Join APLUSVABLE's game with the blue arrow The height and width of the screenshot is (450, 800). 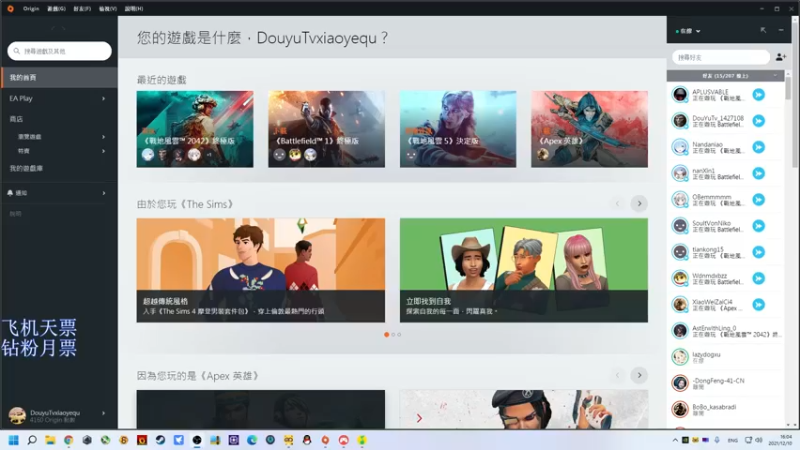(759, 94)
